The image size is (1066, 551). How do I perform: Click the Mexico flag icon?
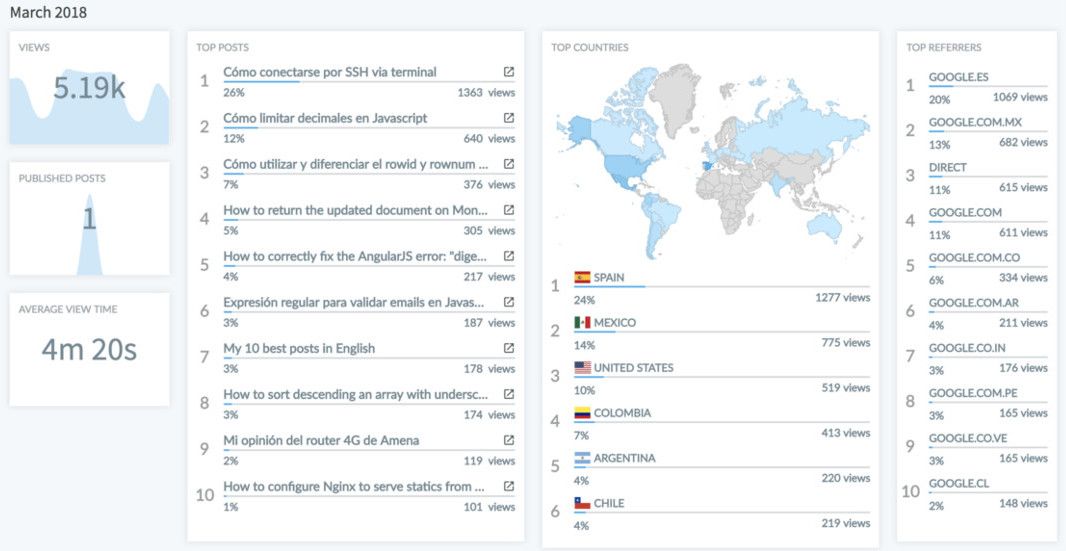(582, 322)
